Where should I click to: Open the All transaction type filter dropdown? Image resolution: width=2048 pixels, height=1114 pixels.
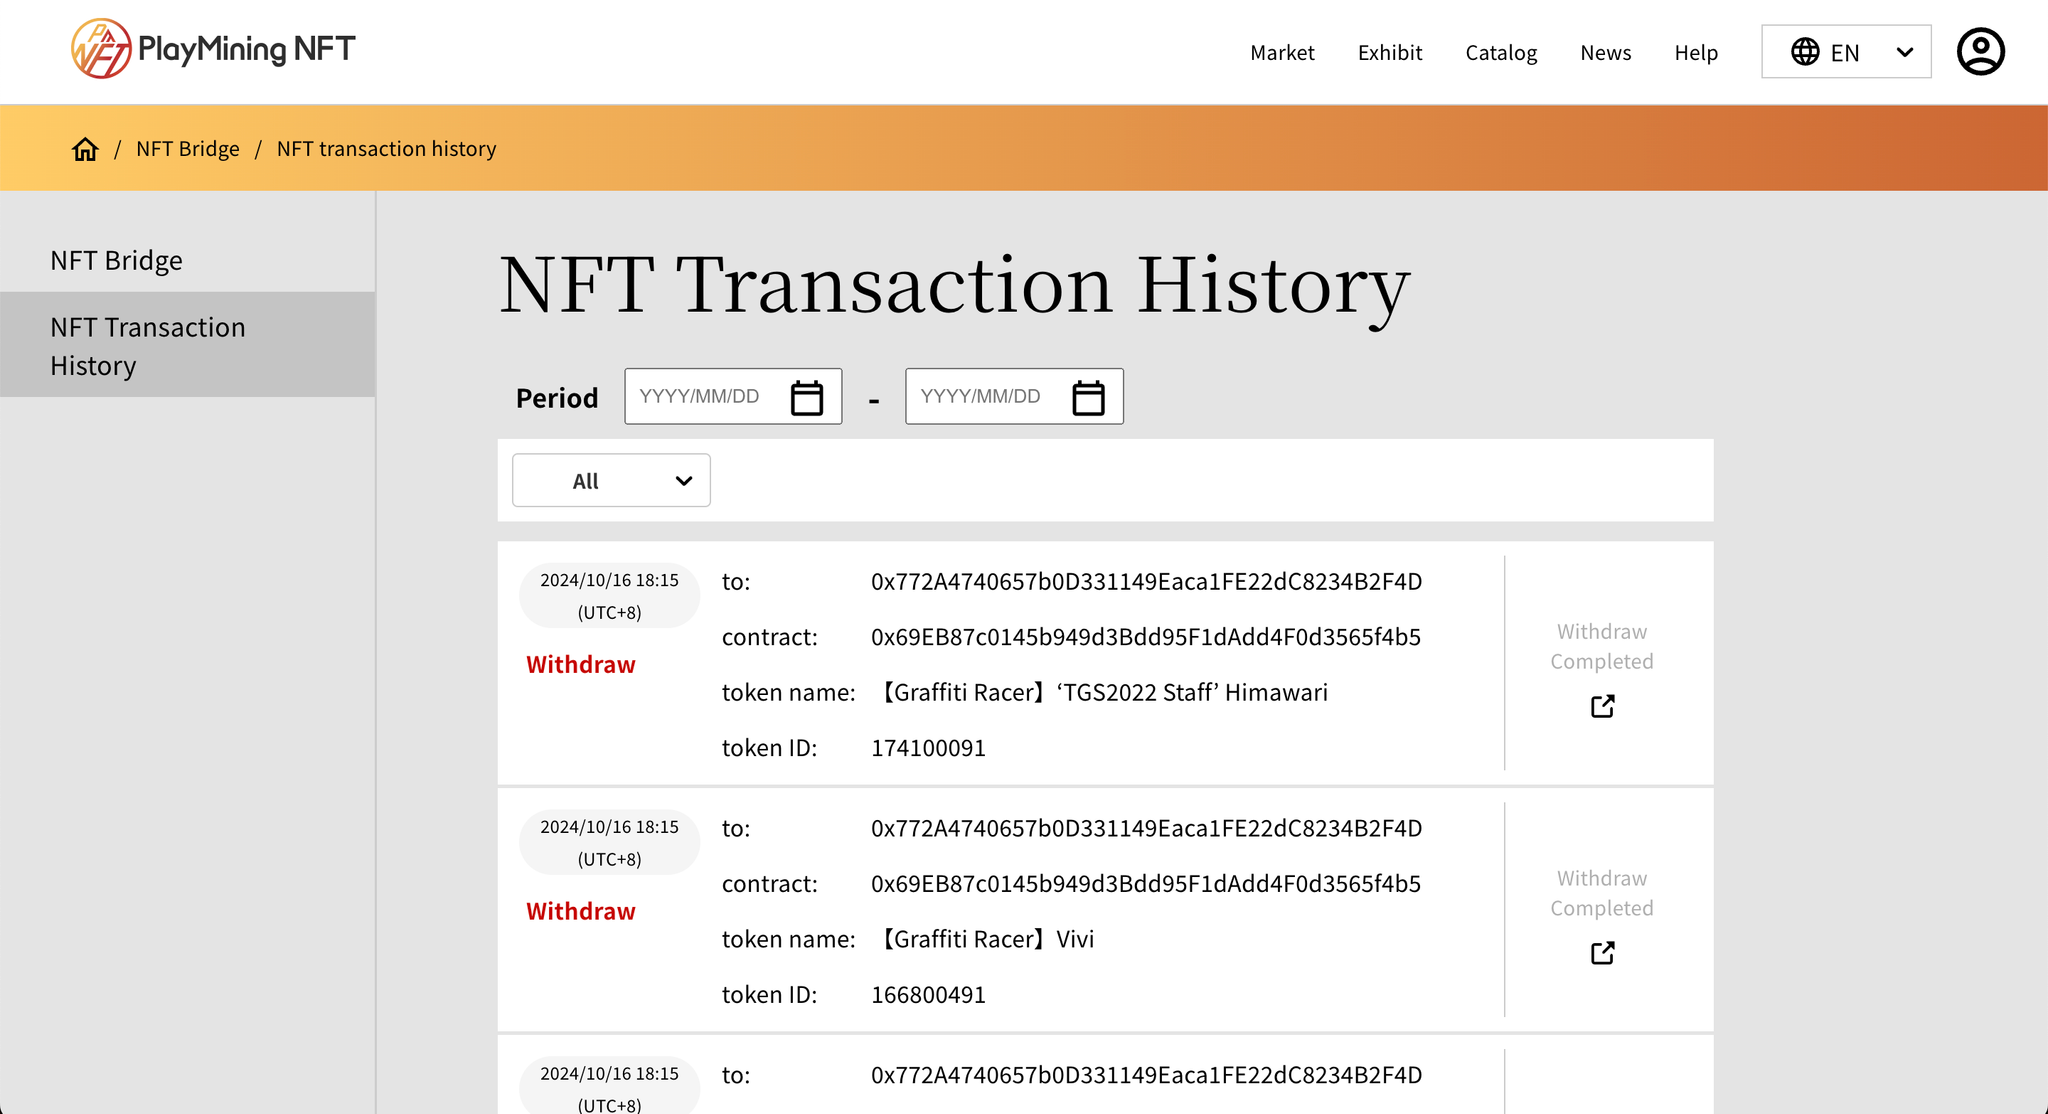(610, 481)
